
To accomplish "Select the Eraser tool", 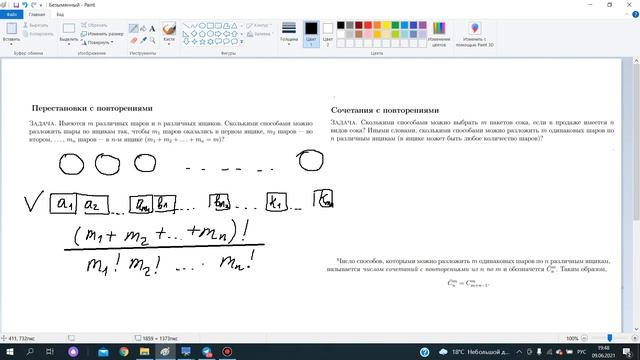I will tap(133, 40).
